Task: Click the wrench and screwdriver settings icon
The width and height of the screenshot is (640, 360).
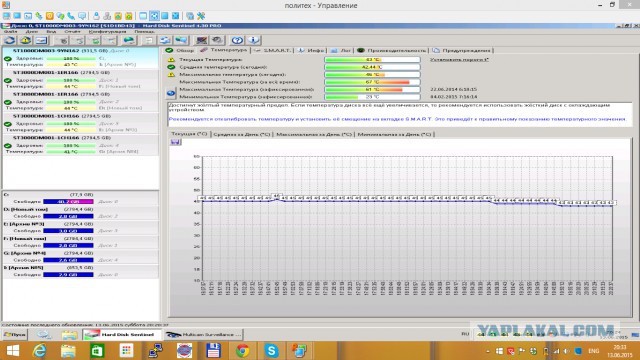Action: pyautogui.click(x=201, y=16)
